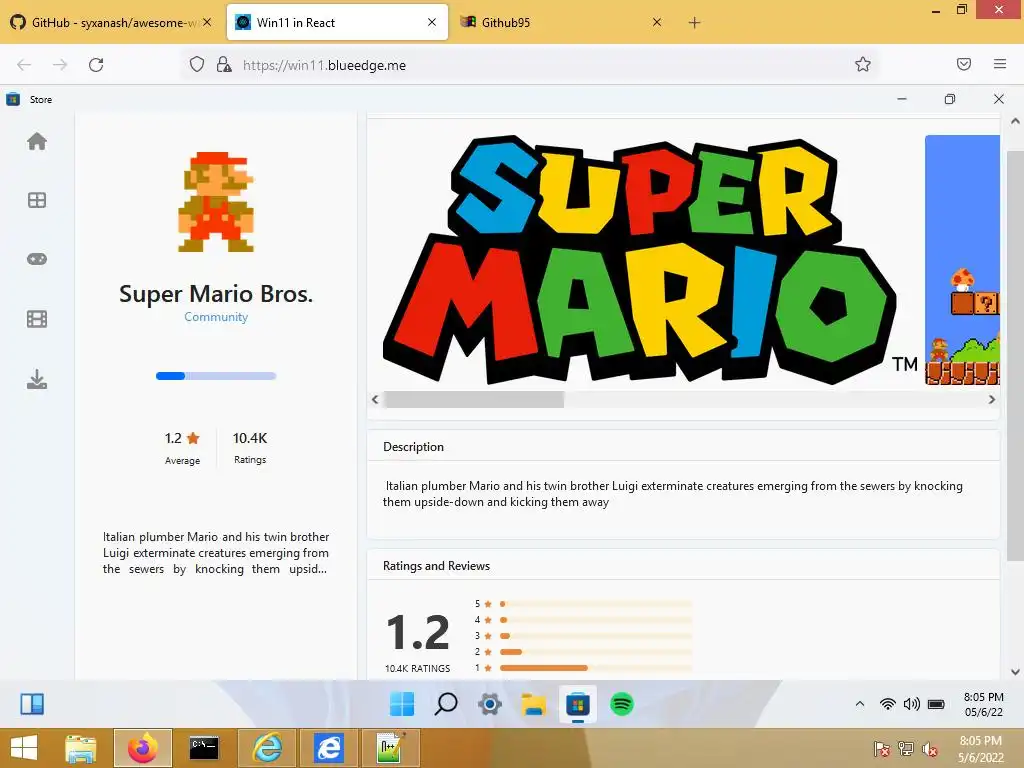Screen dimensions: 1024x768
Task: Click the muted speaker icon in the host tray
Action: [x=930, y=749]
